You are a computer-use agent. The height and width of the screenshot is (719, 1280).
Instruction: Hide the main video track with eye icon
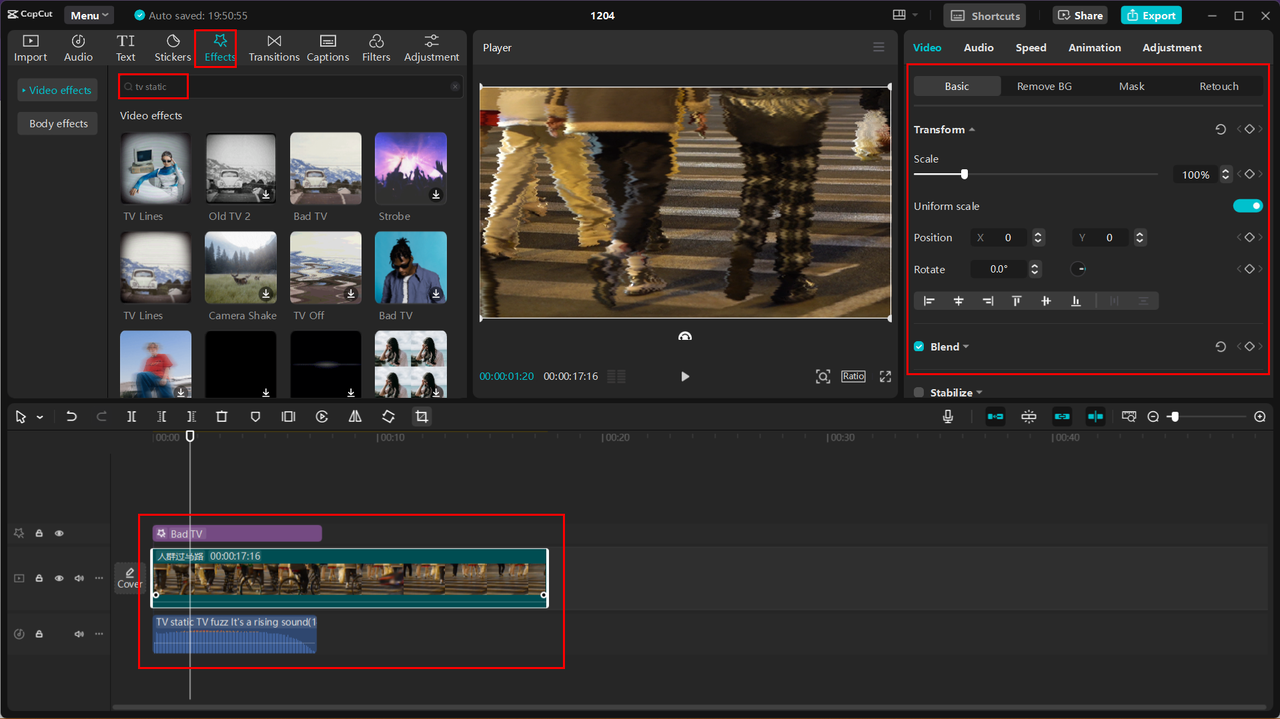coord(59,579)
